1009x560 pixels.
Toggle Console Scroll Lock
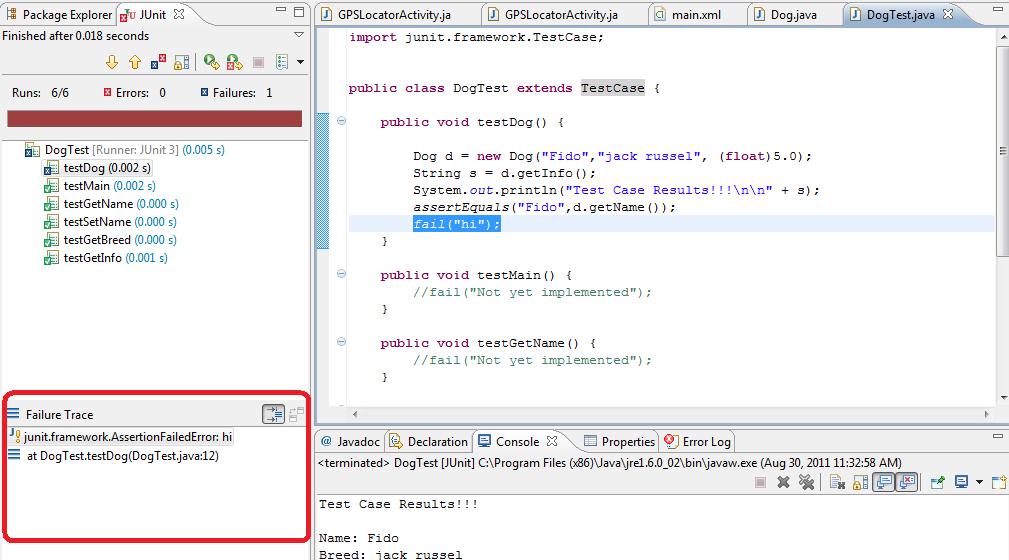(860, 482)
